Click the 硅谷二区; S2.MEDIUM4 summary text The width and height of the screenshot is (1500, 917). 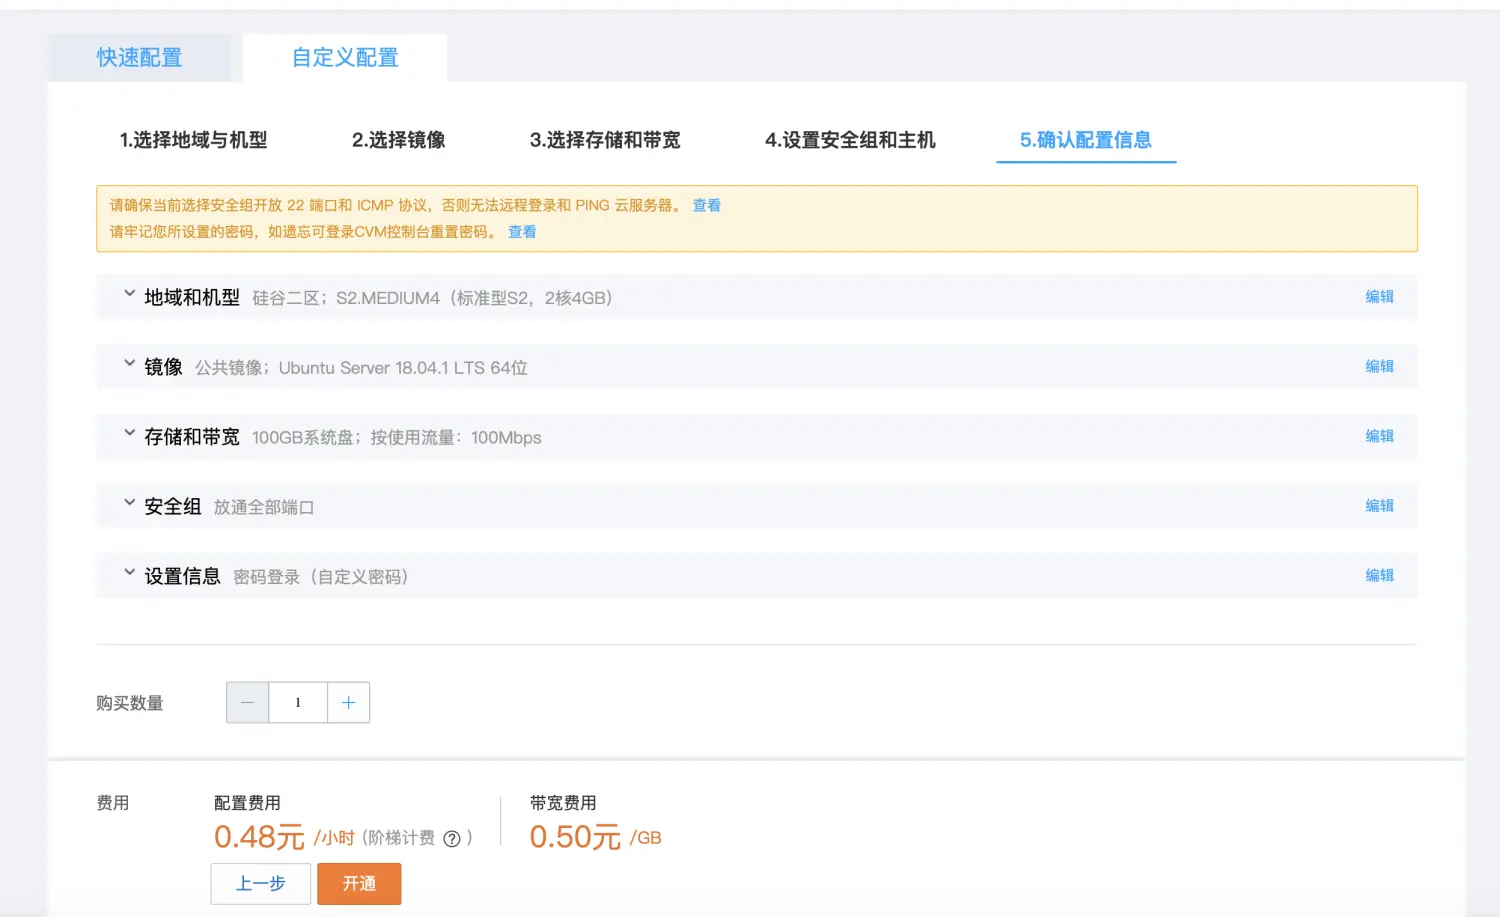432,298
